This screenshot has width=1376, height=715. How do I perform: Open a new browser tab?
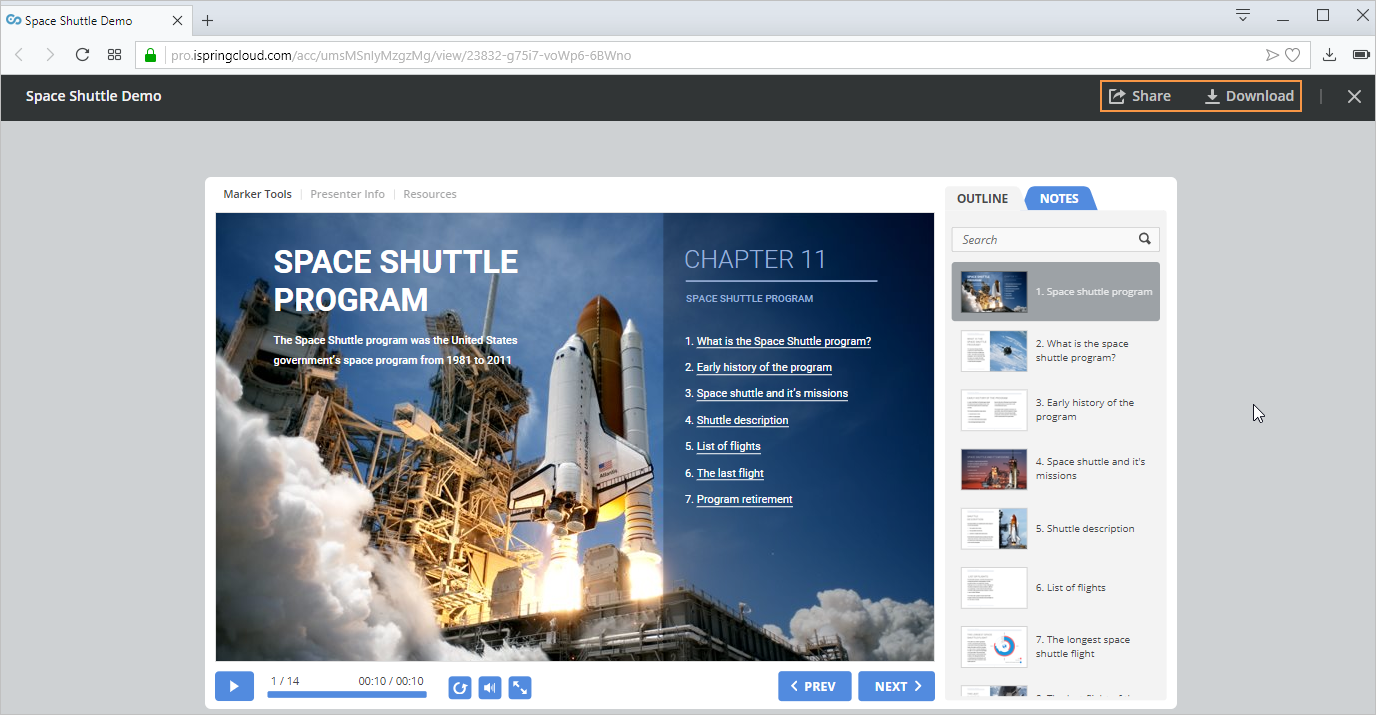coord(207,20)
